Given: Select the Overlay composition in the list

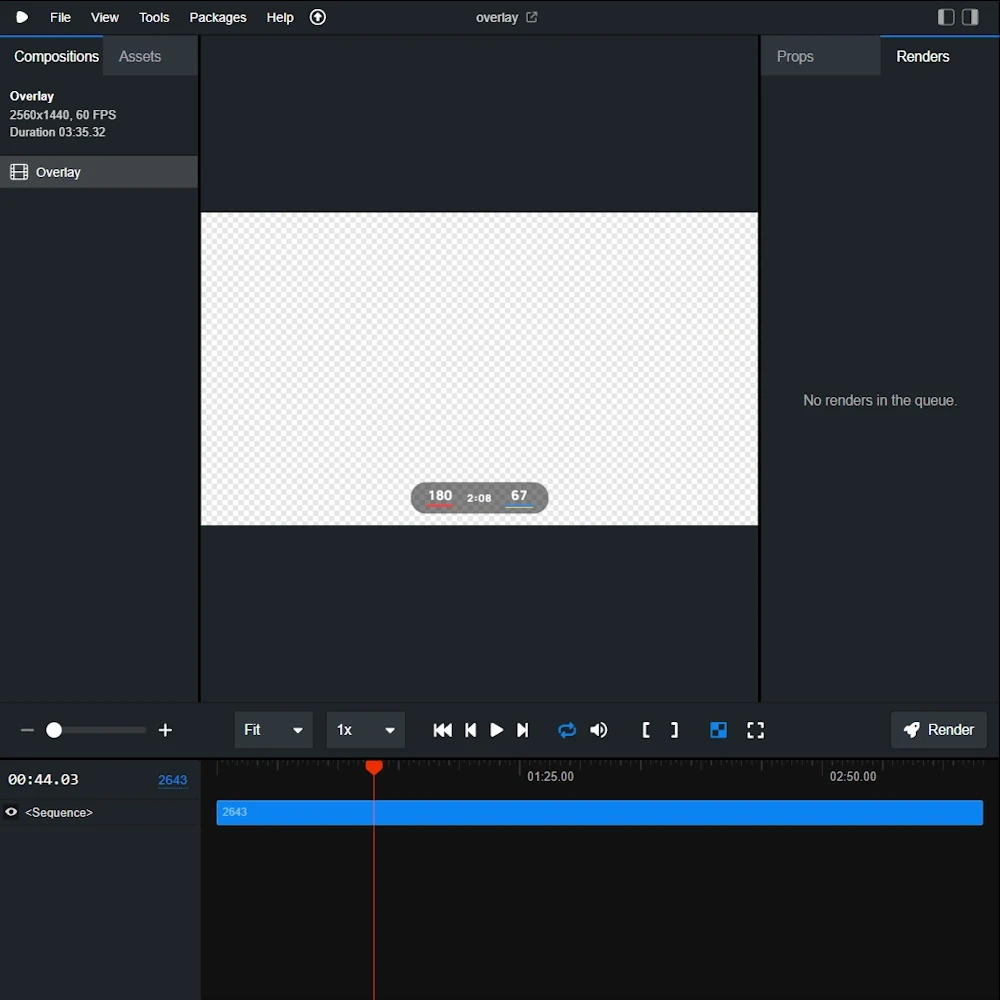Looking at the screenshot, I should (x=99, y=172).
